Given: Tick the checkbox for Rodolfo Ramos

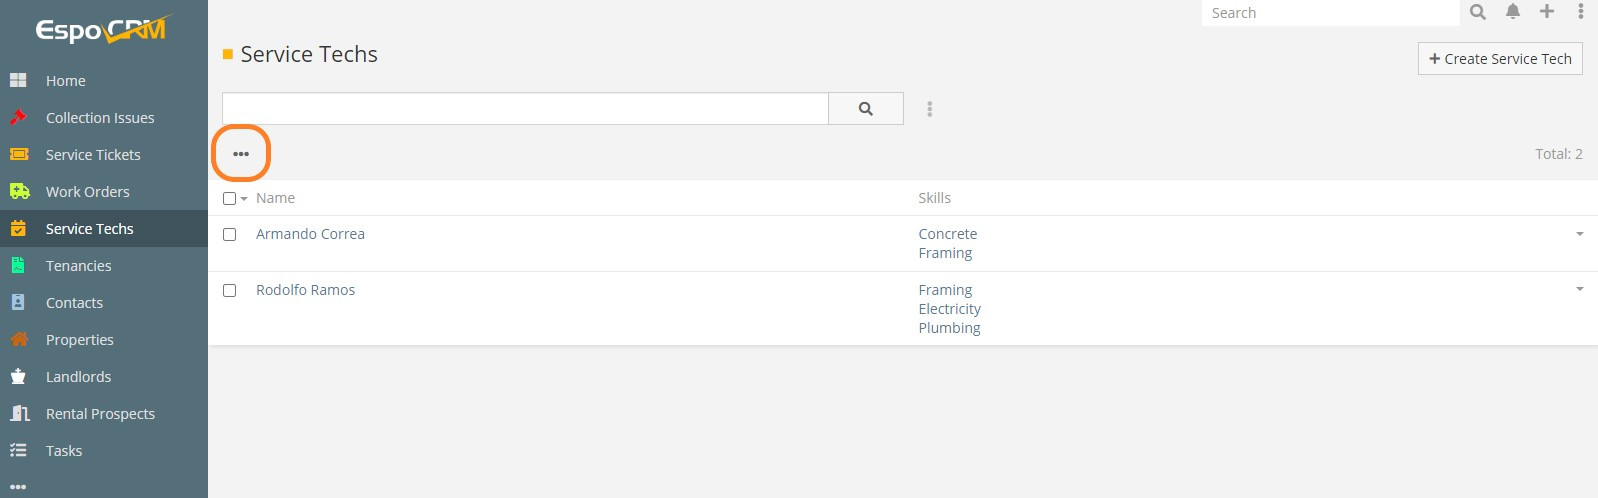Looking at the screenshot, I should [230, 290].
